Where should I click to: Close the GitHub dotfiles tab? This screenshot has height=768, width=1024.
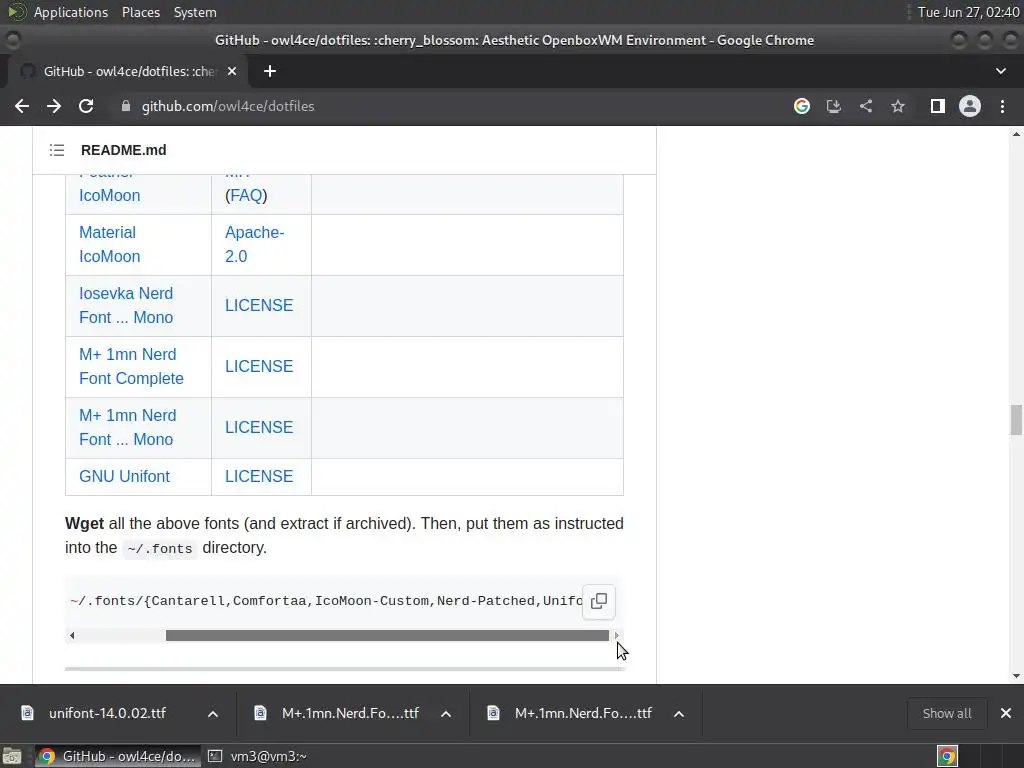[232, 71]
